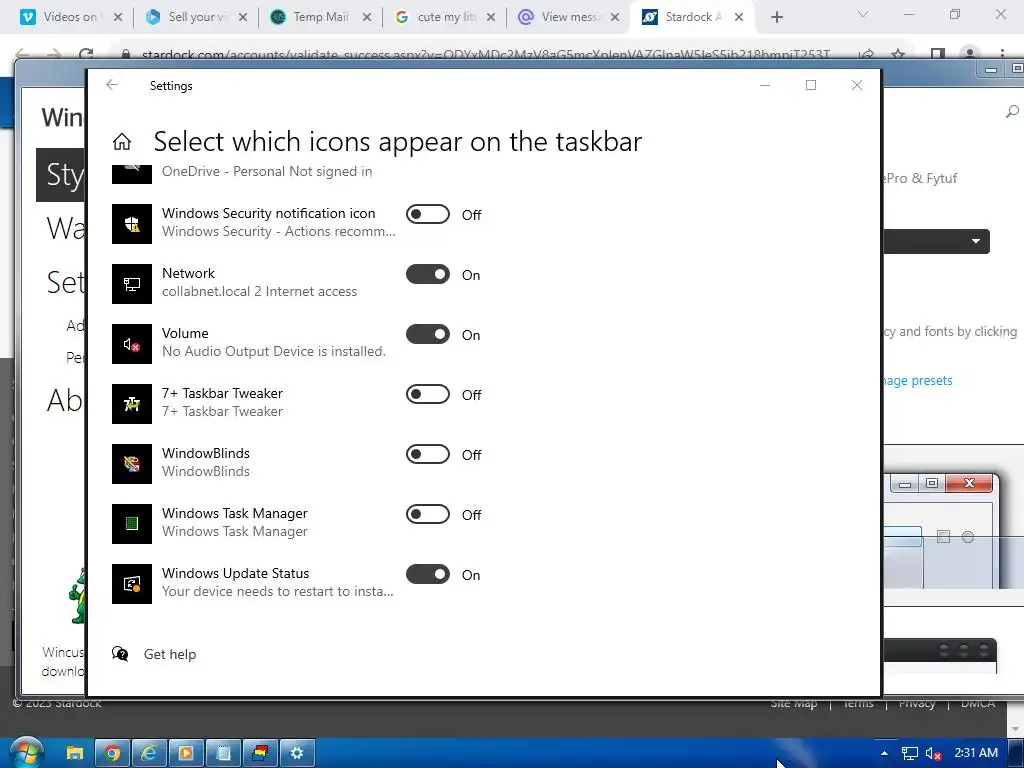Viewport: 1024px width, 768px height.
Task: Close the View message tab
Action: pos(615,17)
